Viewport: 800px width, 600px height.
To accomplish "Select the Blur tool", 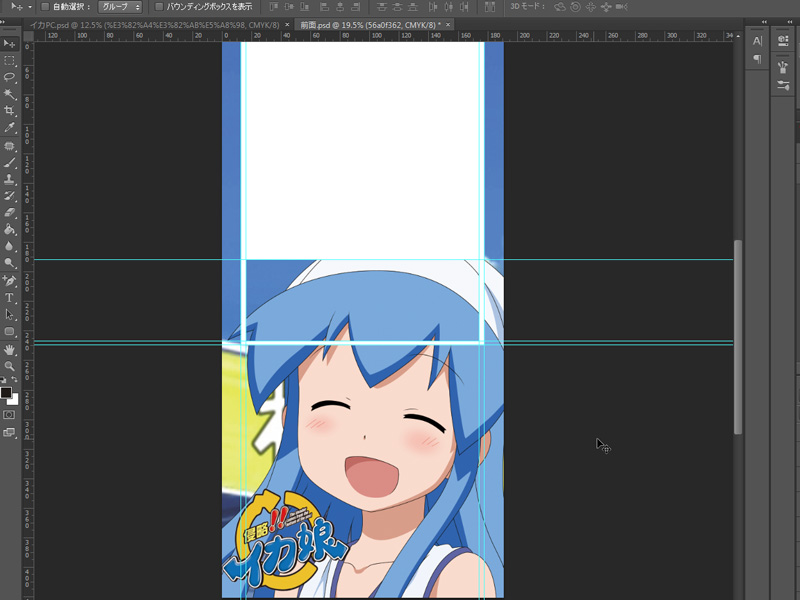I will tap(9, 246).
